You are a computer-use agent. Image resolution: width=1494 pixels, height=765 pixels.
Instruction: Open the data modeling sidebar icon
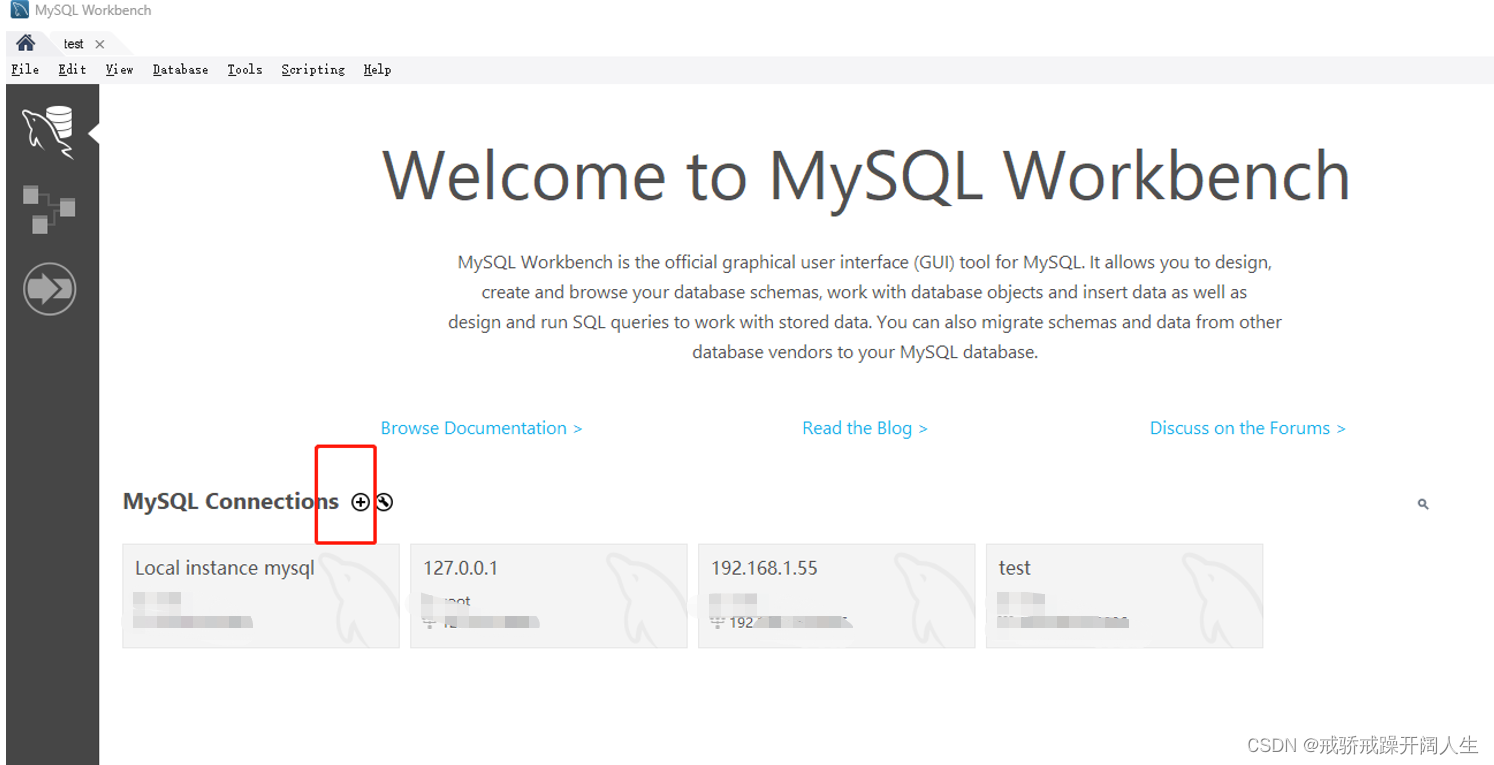coord(49,208)
